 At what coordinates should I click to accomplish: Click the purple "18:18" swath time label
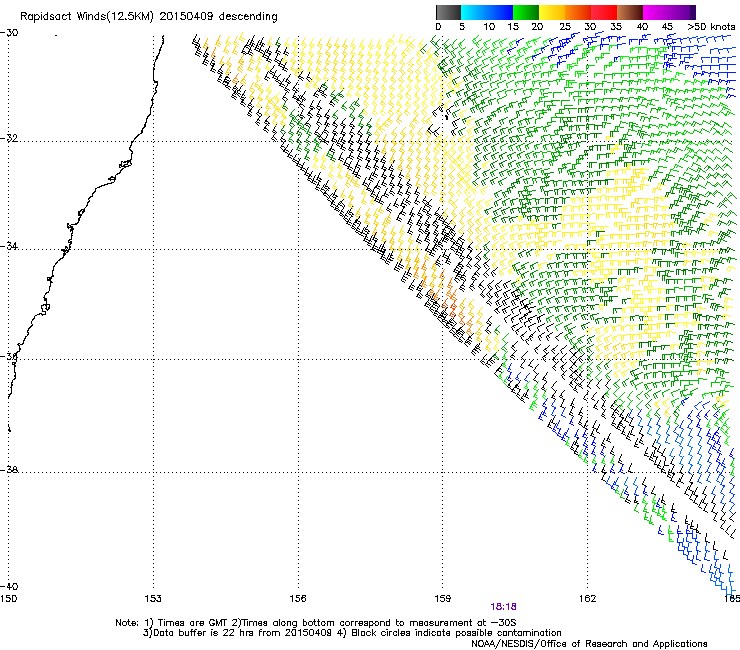[503, 607]
